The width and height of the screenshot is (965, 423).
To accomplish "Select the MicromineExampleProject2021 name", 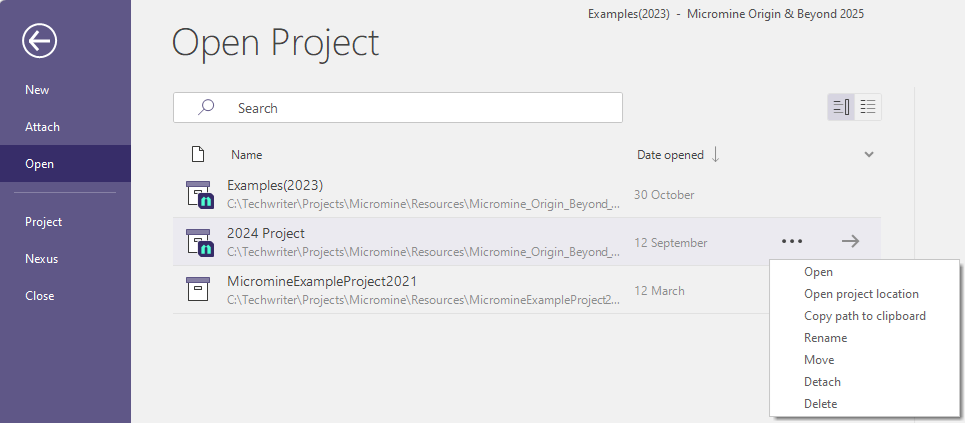I will tap(322, 281).
